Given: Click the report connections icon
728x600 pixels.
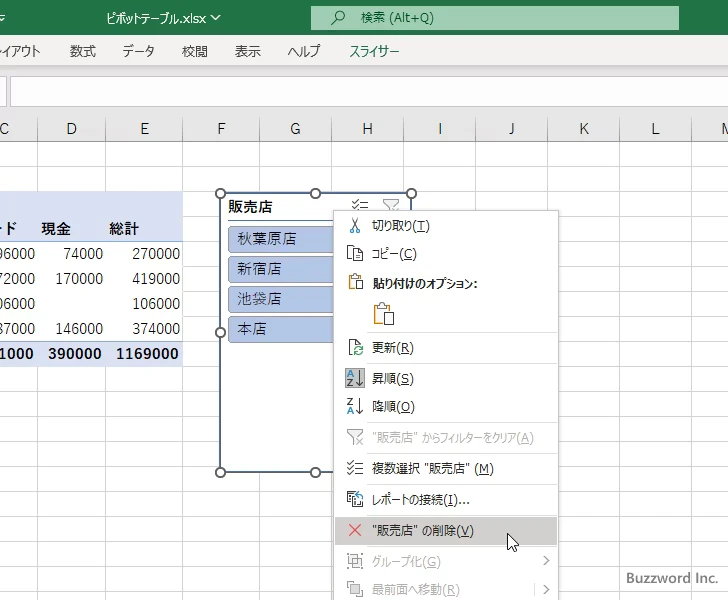Looking at the screenshot, I should click(x=355, y=499).
